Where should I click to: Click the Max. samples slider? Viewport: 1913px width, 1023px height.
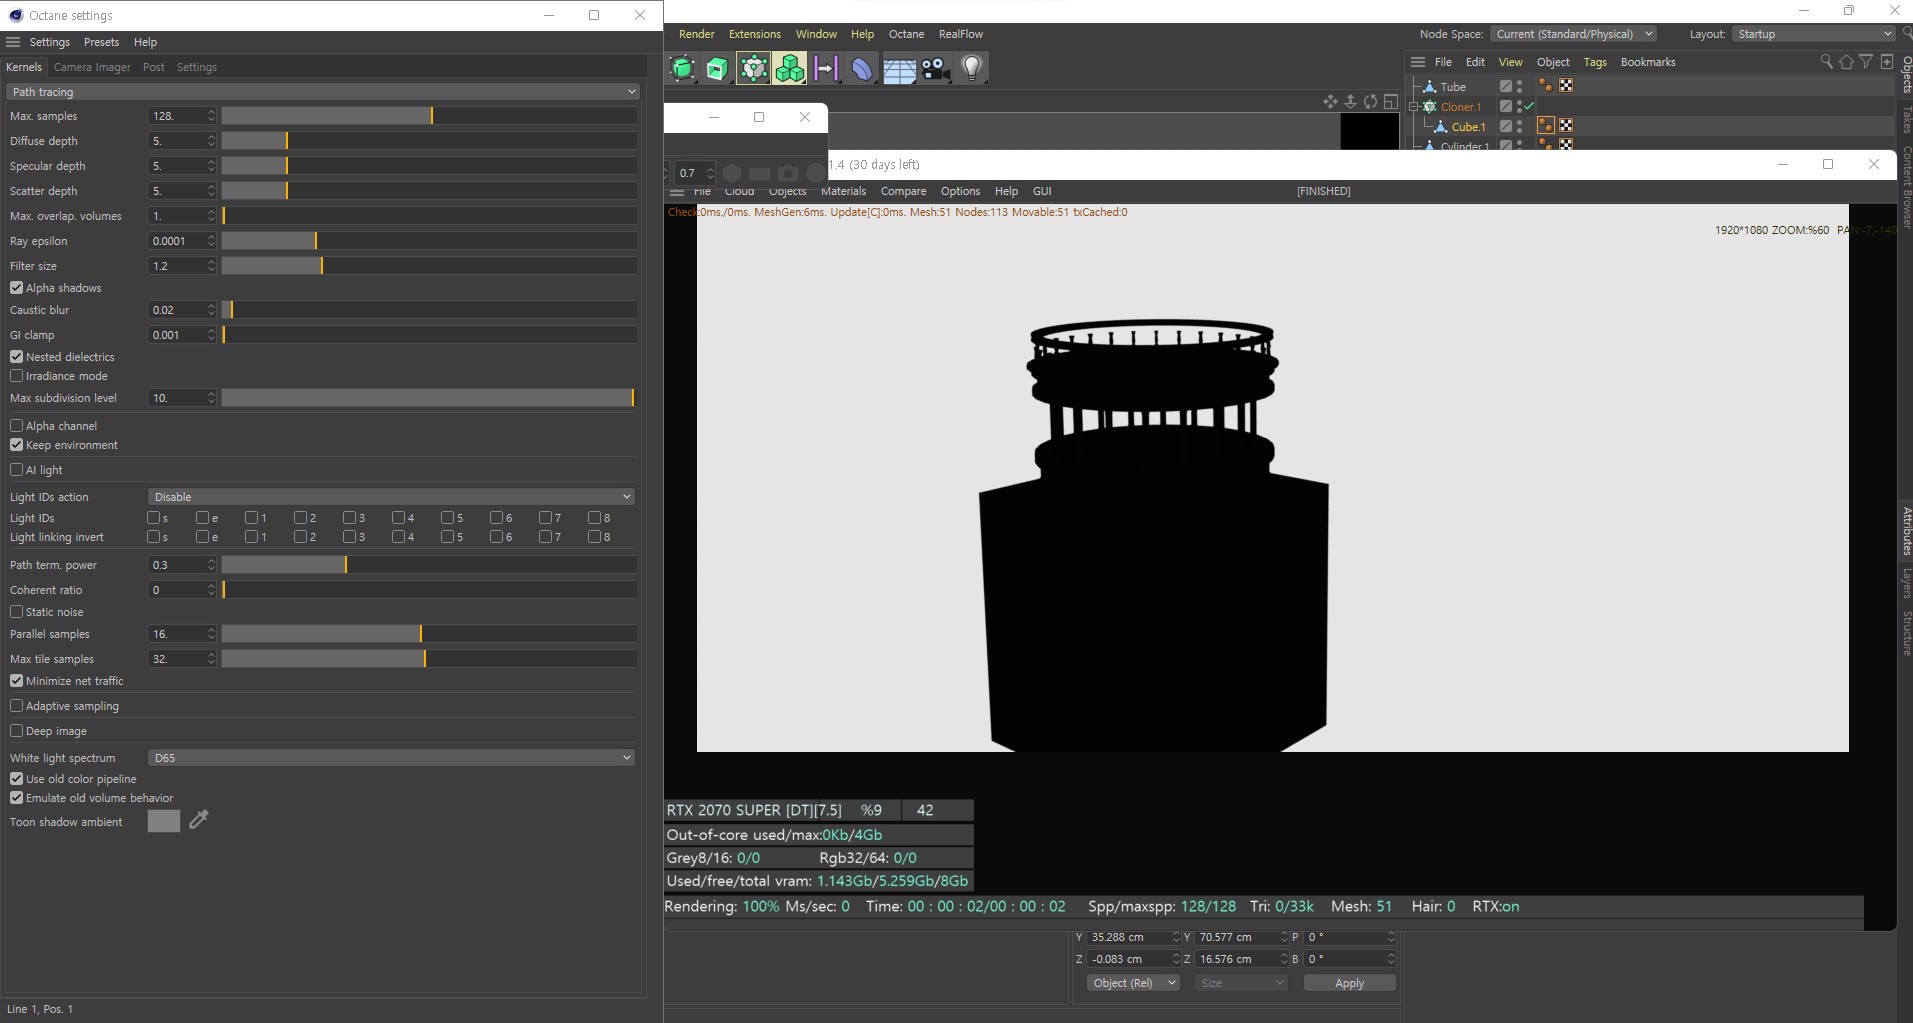pos(428,116)
